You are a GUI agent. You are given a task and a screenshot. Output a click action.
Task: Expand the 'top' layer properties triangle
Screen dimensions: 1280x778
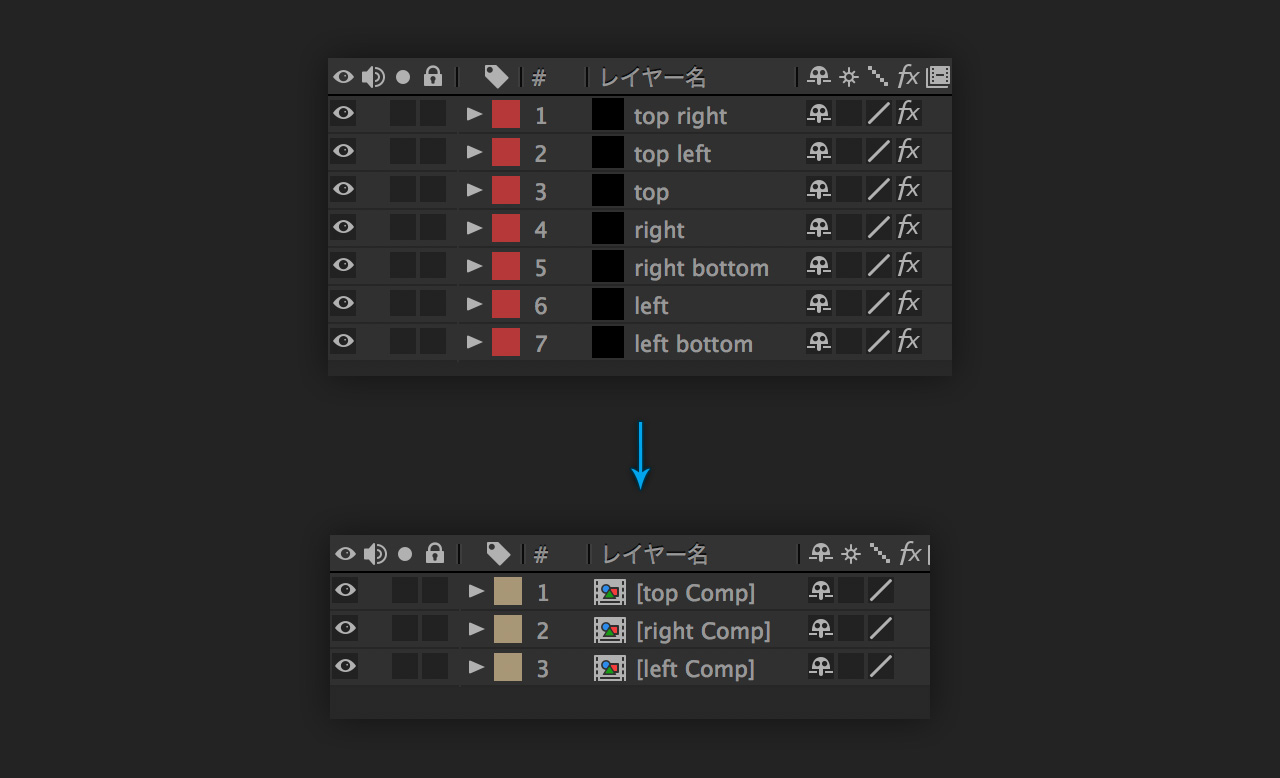pyautogui.click(x=475, y=190)
